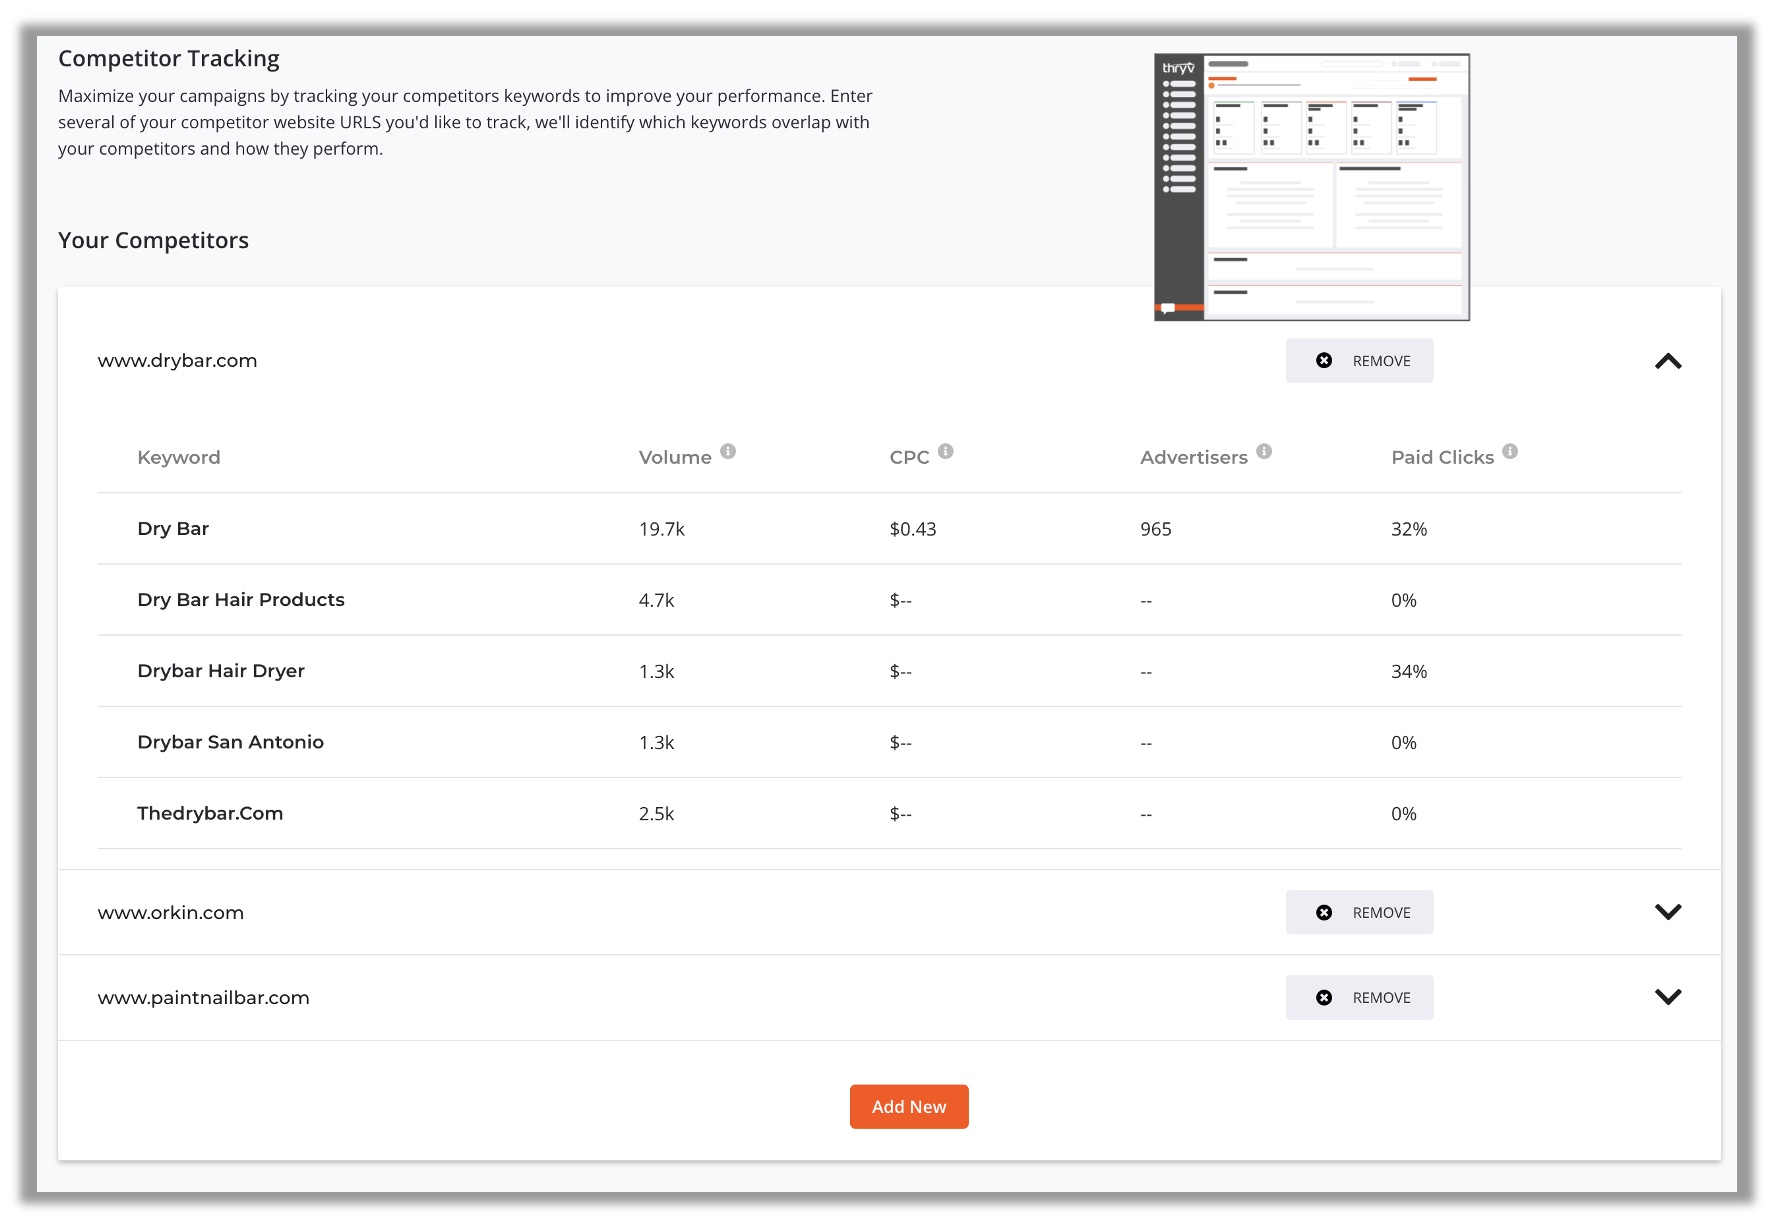Select the 'Thedrybar.Com' keyword
The width and height of the screenshot is (1776, 1230).
click(210, 813)
